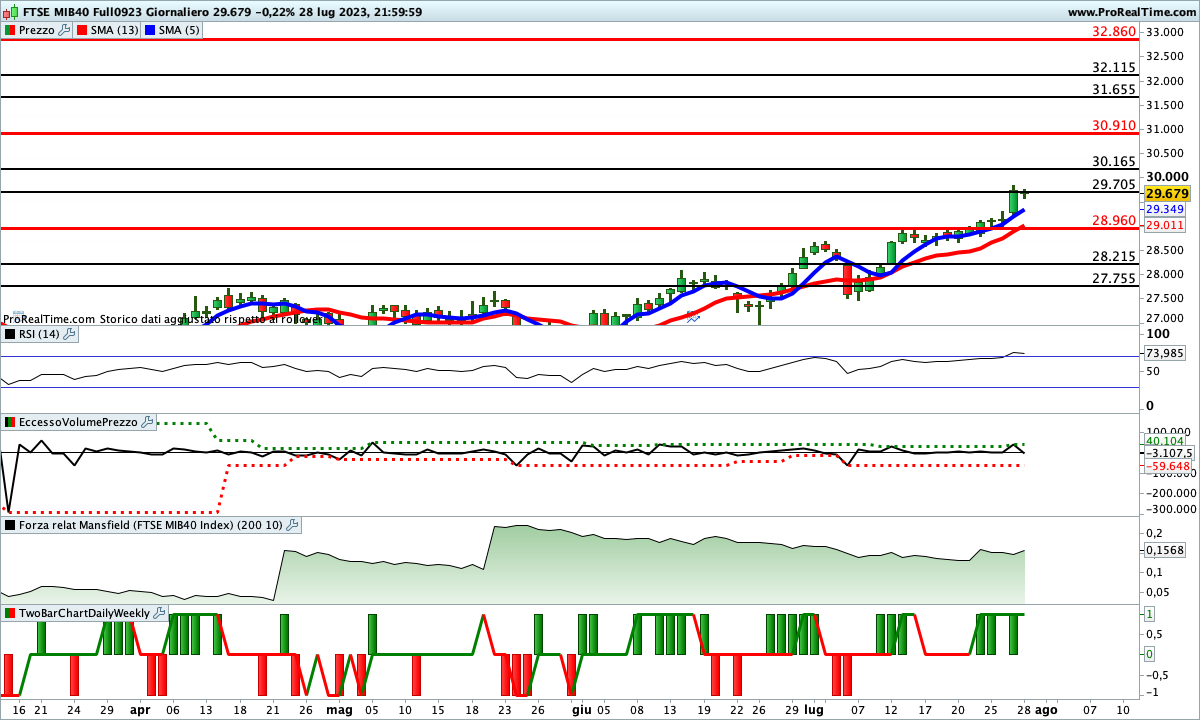Select the RSI (14) panel label
The image size is (1200, 720).
(x=40, y=334)
